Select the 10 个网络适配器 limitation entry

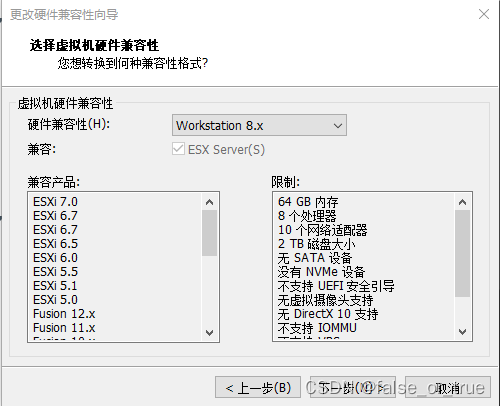click(x=322, y=230)
